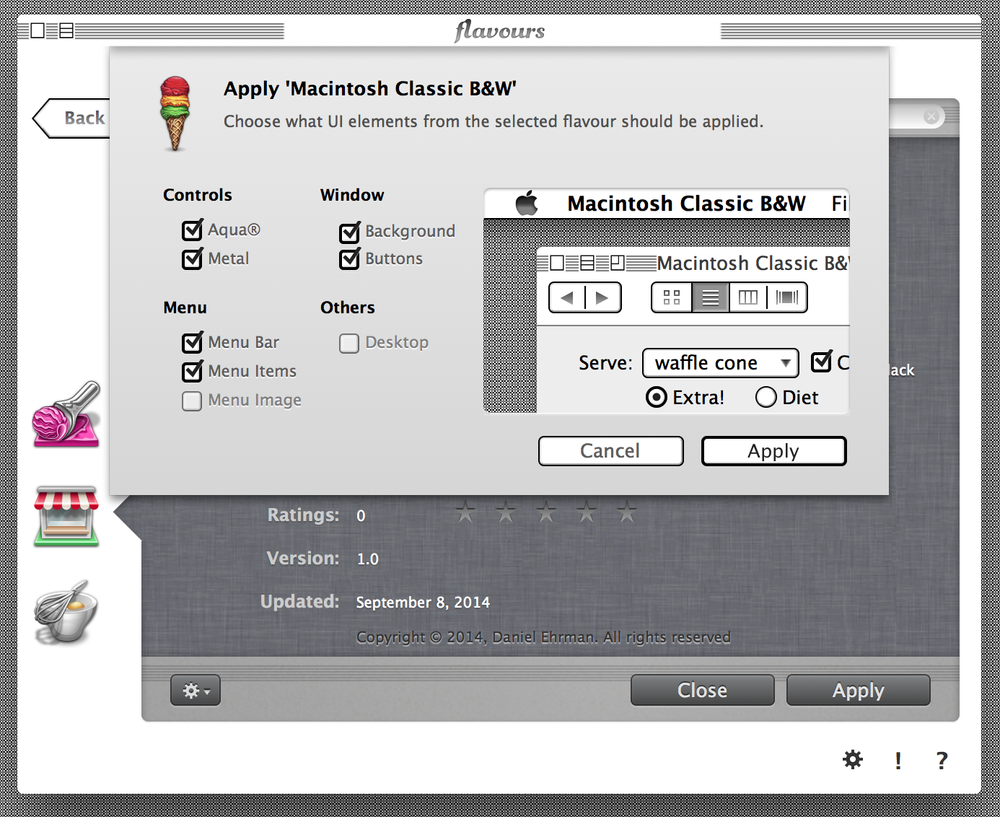This screenshot has width=1000, height=817.
Task: Uncheck the Aqua® controls checkbox
Action: point(192,230)
